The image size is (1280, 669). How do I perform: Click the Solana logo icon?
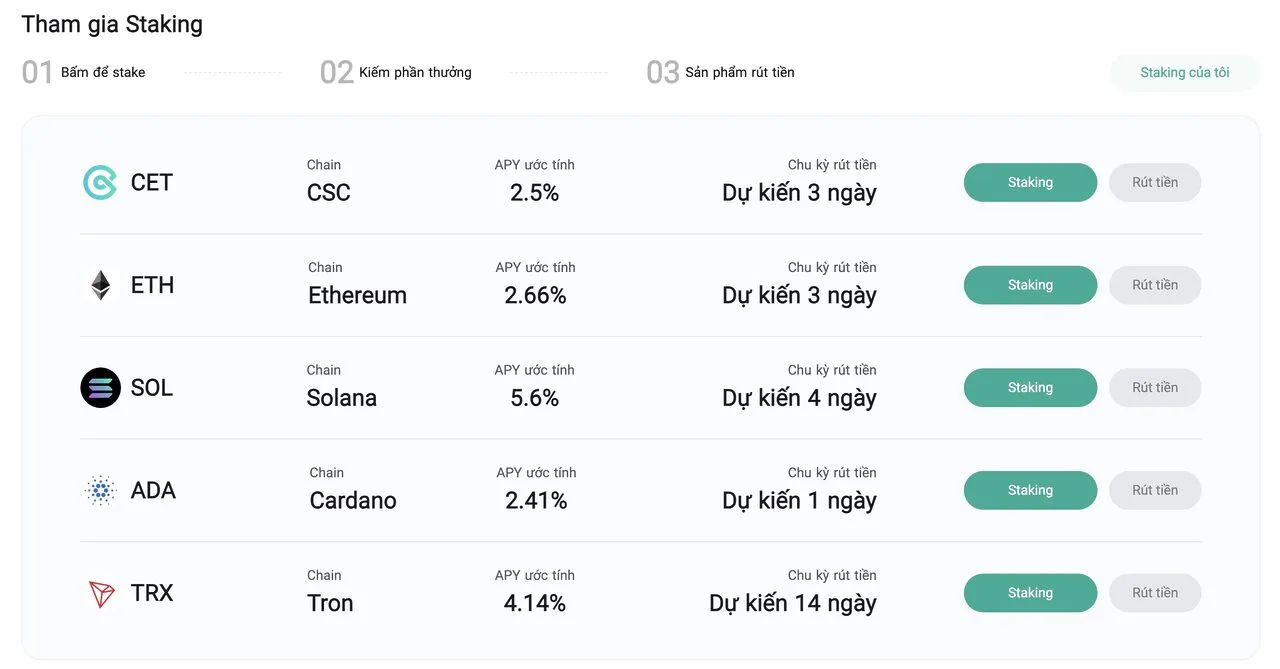100,388
